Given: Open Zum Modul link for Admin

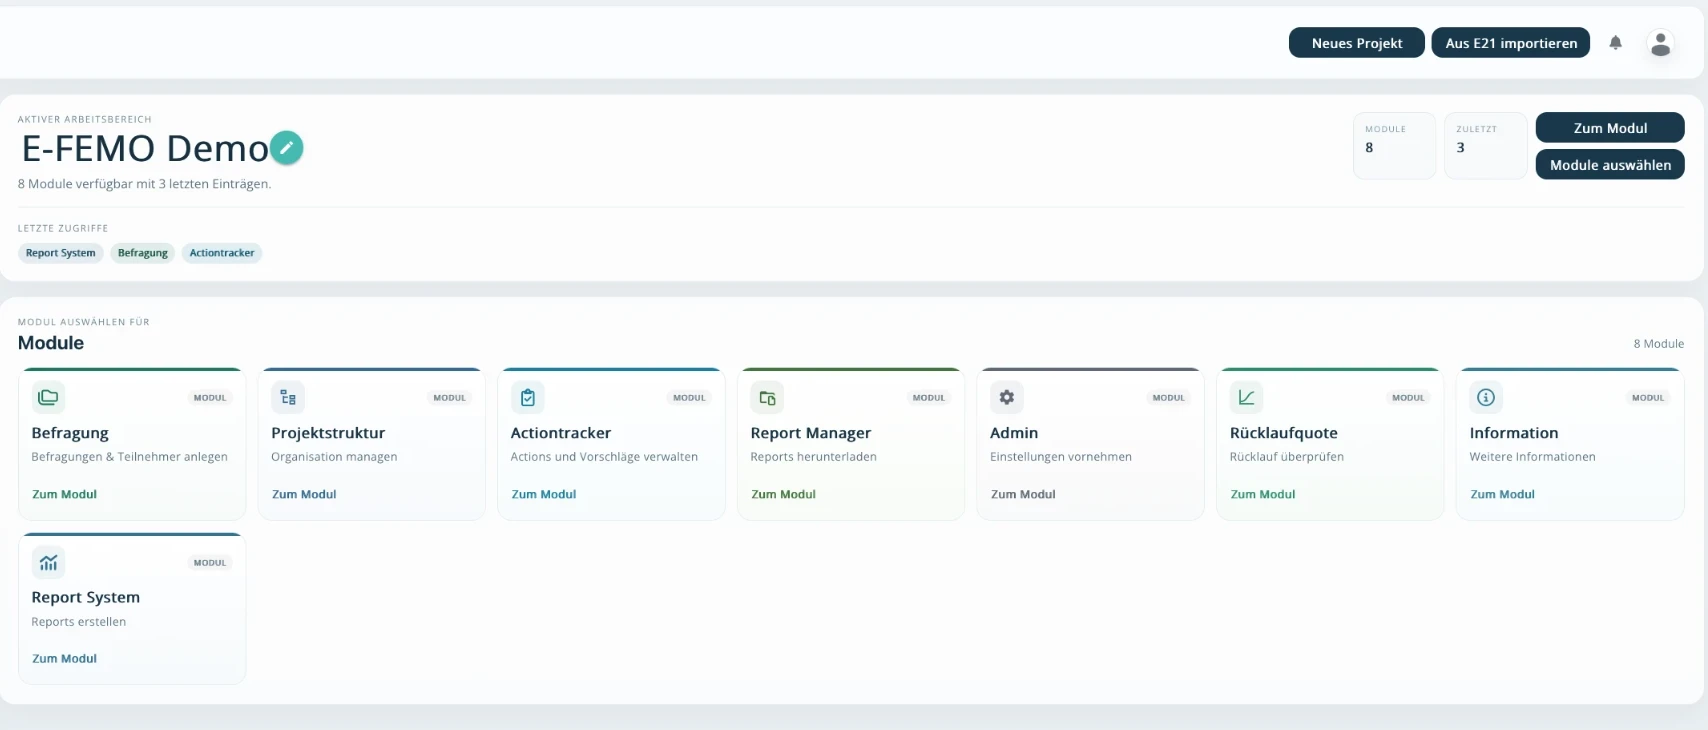Looking at the screenshot, I should (1023, 494).
